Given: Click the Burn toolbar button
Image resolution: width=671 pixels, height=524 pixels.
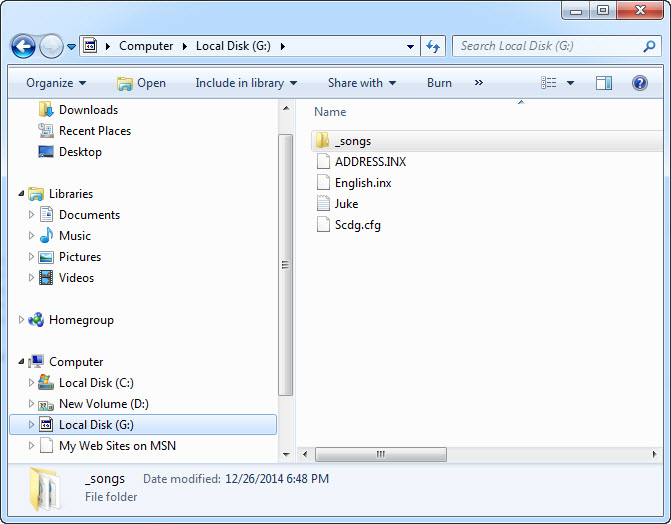Looking at the screenshot, I should coord(439,83).
